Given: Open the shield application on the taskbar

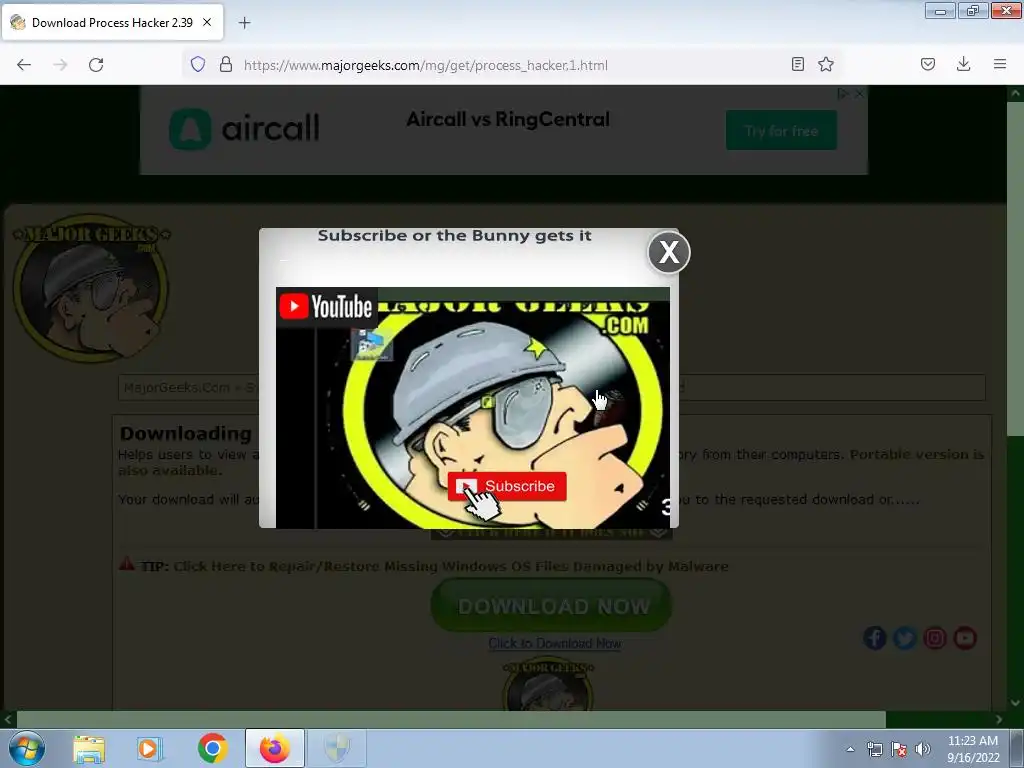Looking at the screenshot, I should pos(337,748).
